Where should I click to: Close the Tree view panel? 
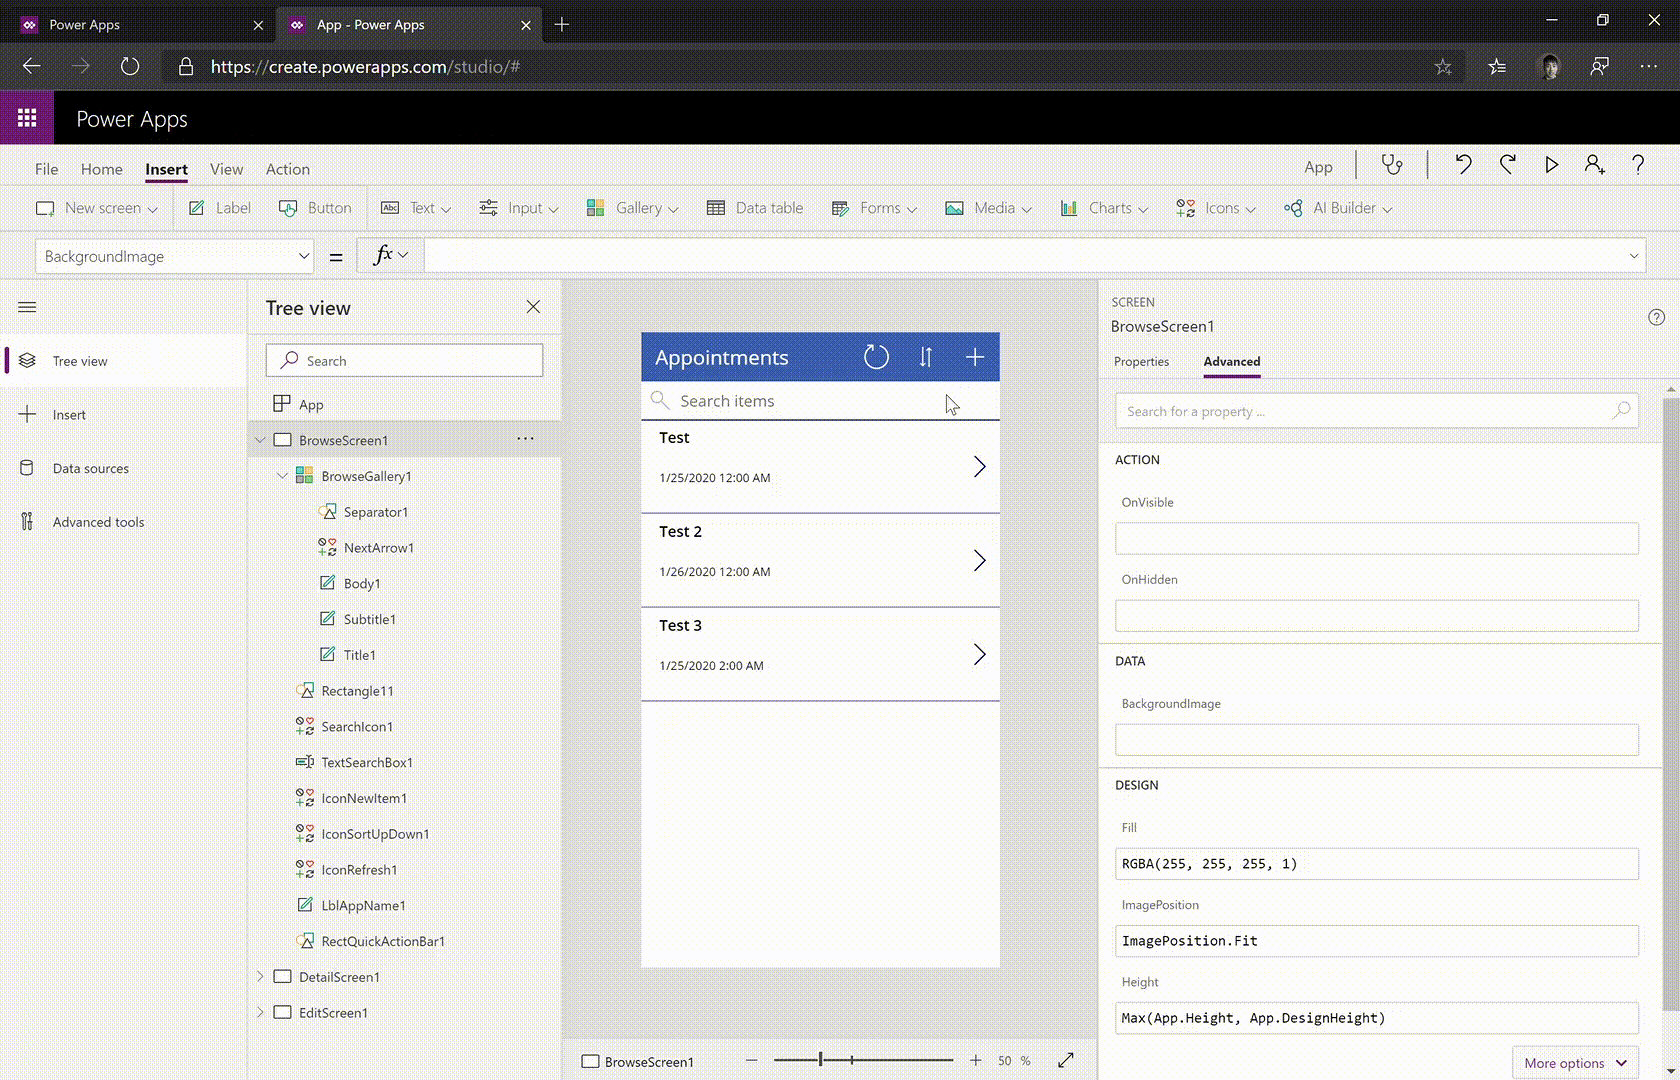pos(533,307)
